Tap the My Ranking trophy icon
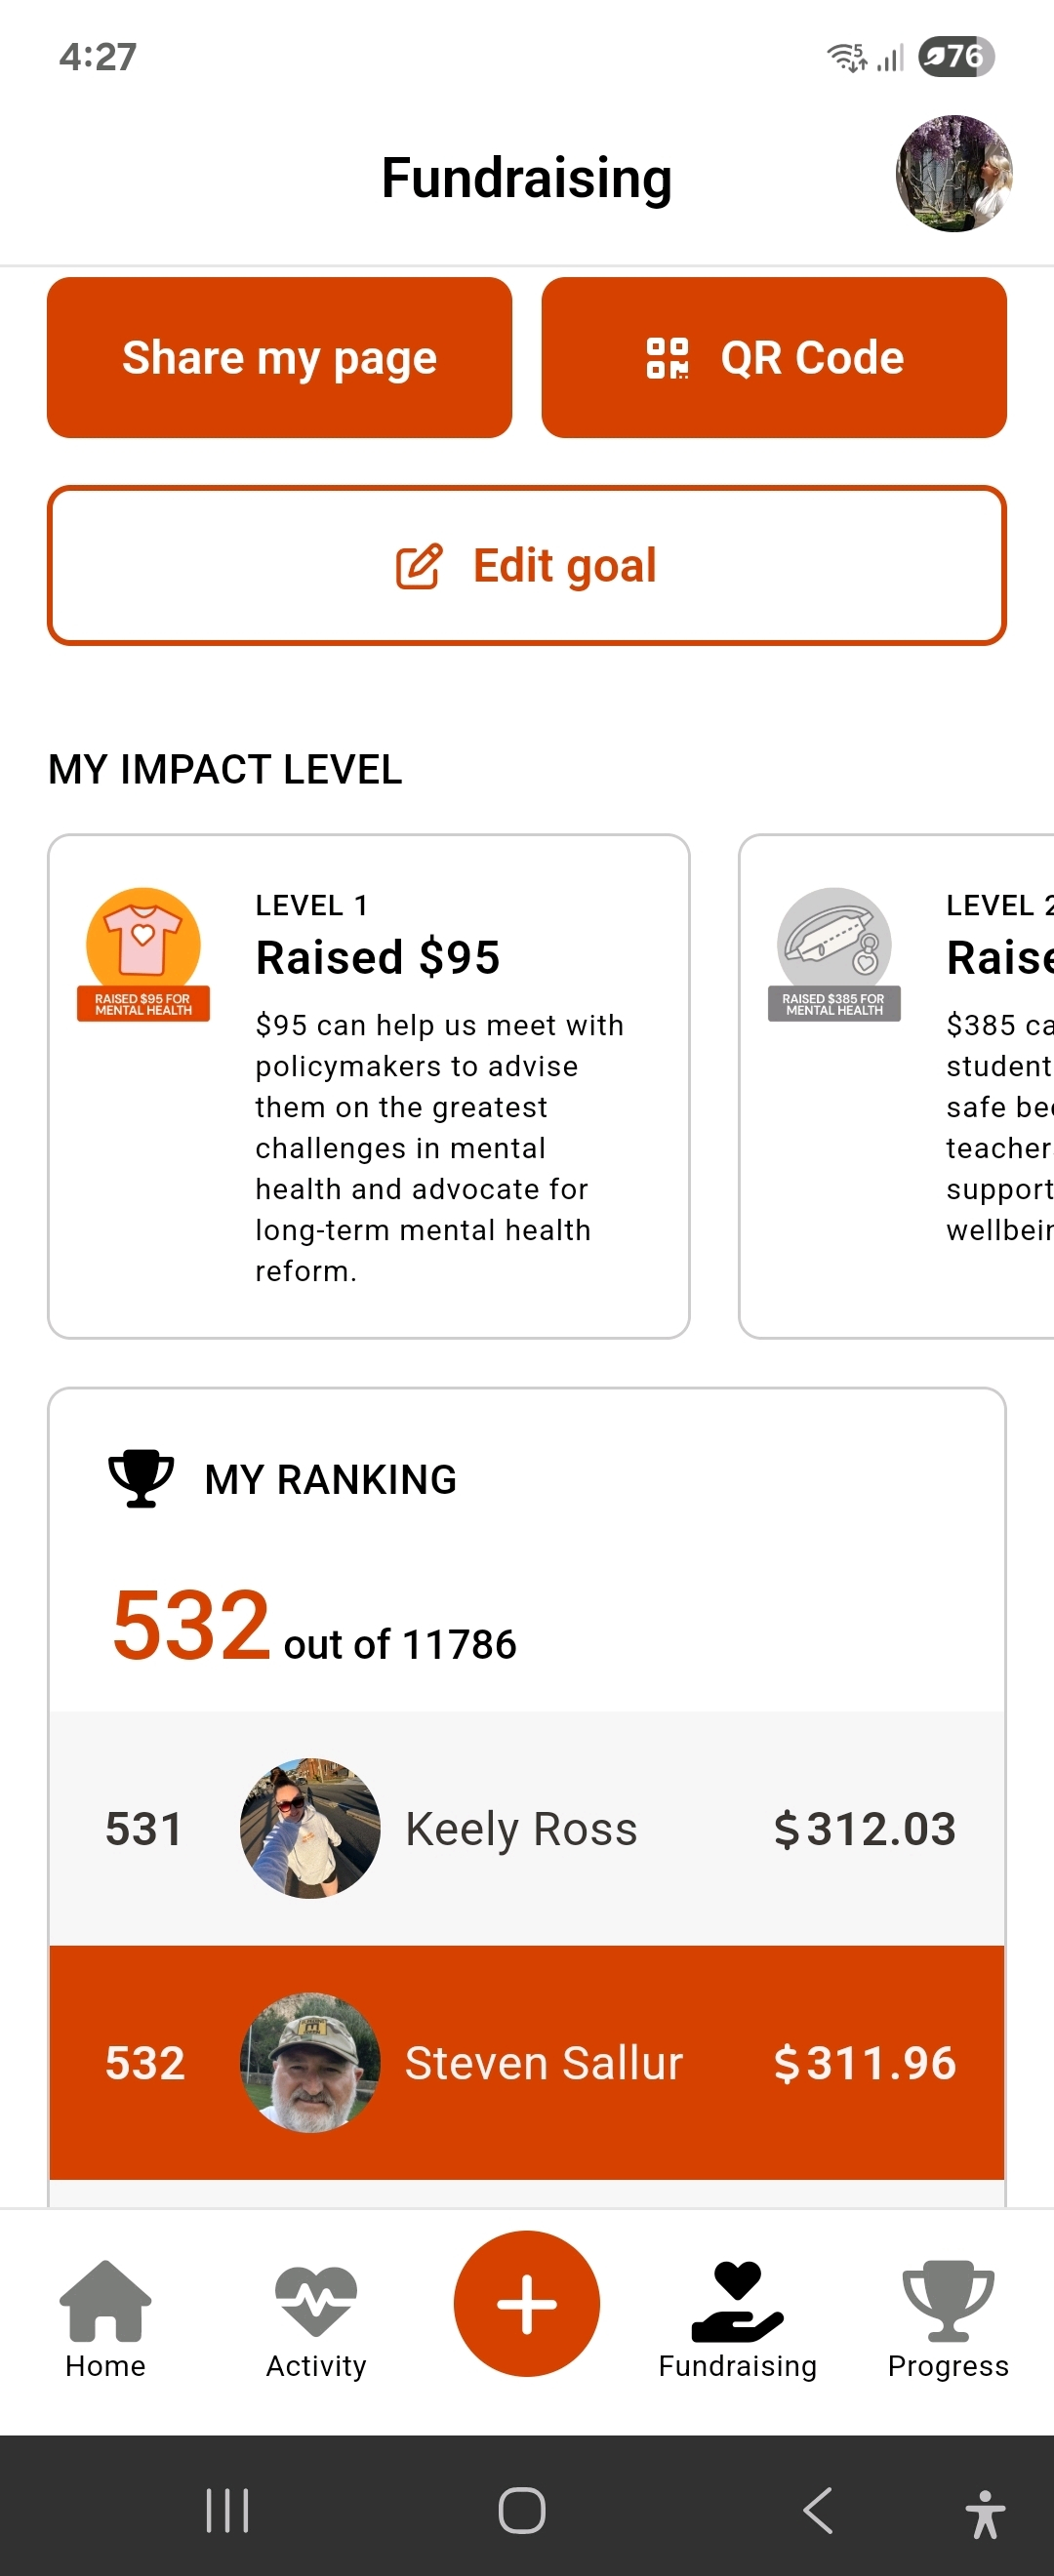Screen dimensions: 1054x2576 141,1477
